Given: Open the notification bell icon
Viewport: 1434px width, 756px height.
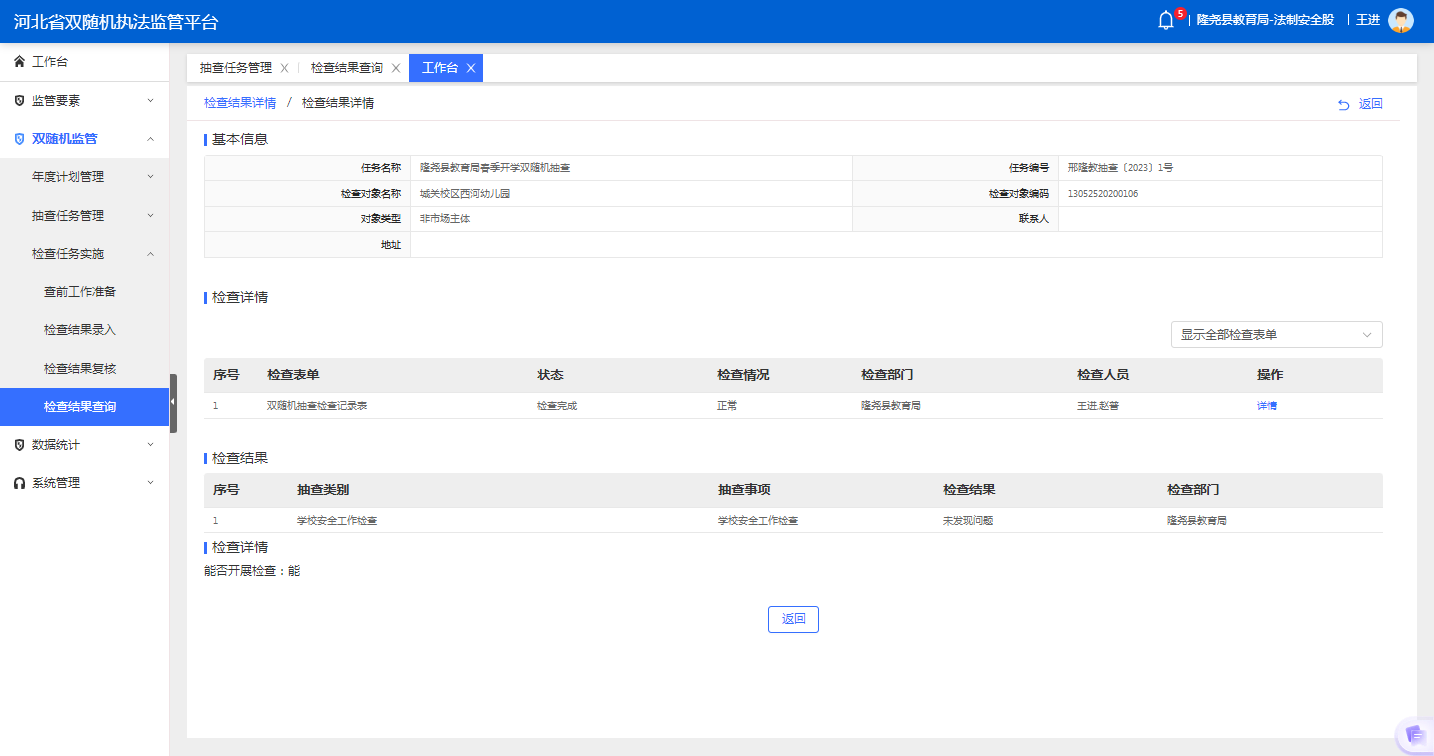Looking at the screenshot, I should tap(1165, 21).
